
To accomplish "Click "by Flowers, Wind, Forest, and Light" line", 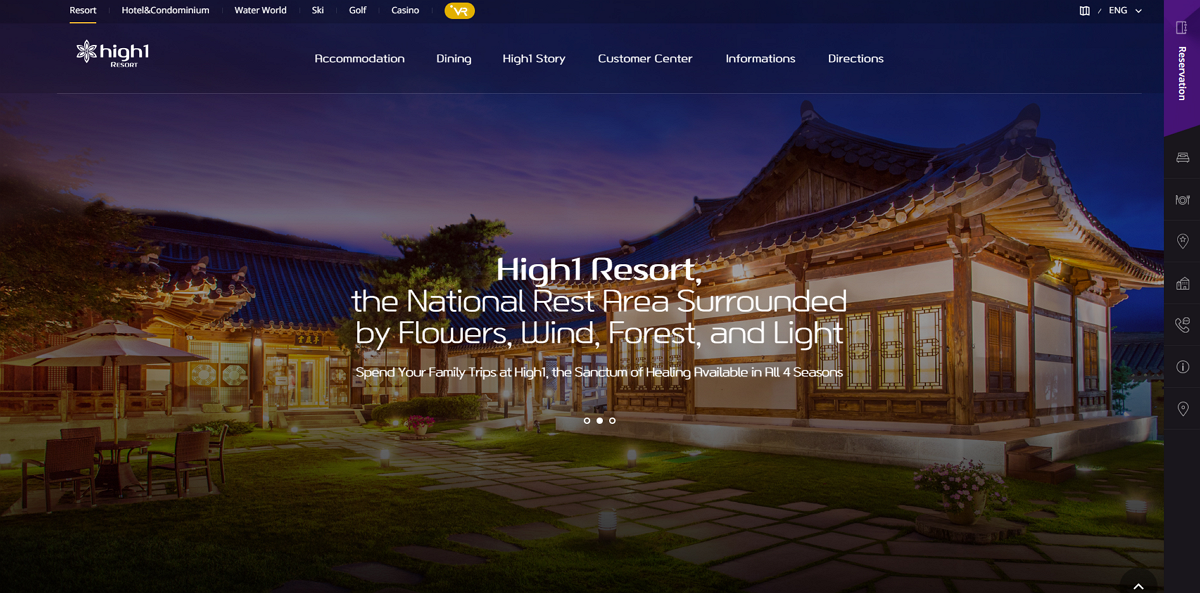I will pos(599,333).
